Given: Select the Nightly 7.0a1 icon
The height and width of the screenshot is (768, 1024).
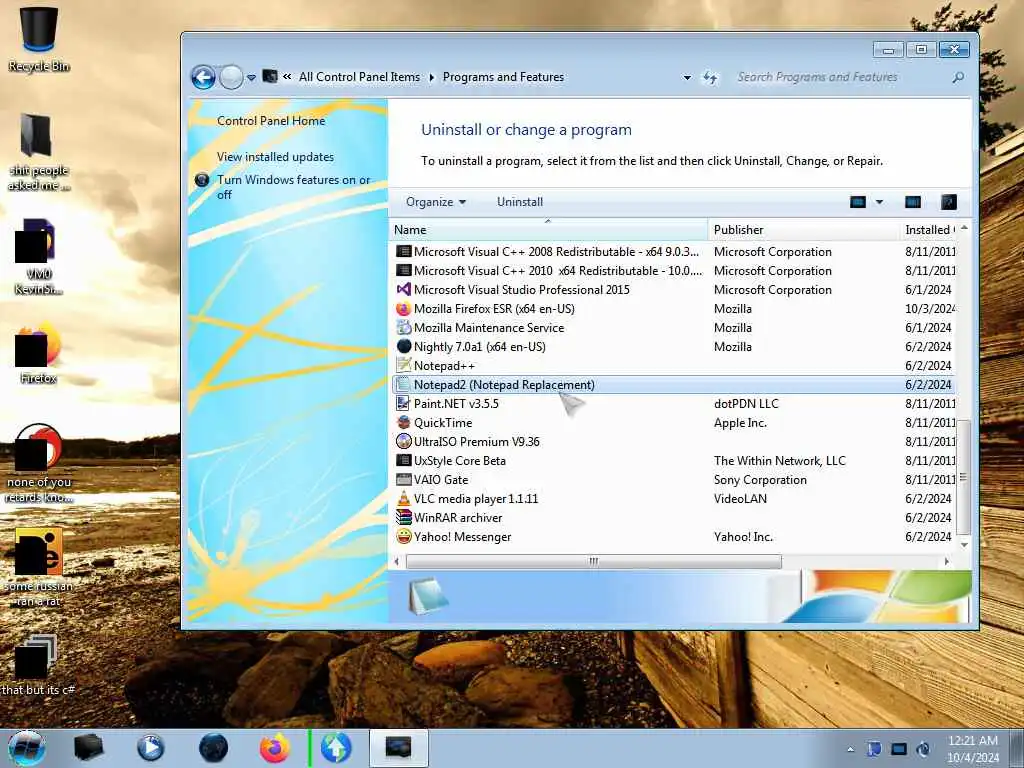Looking at the screenshot, I should (x=404, y=346).
